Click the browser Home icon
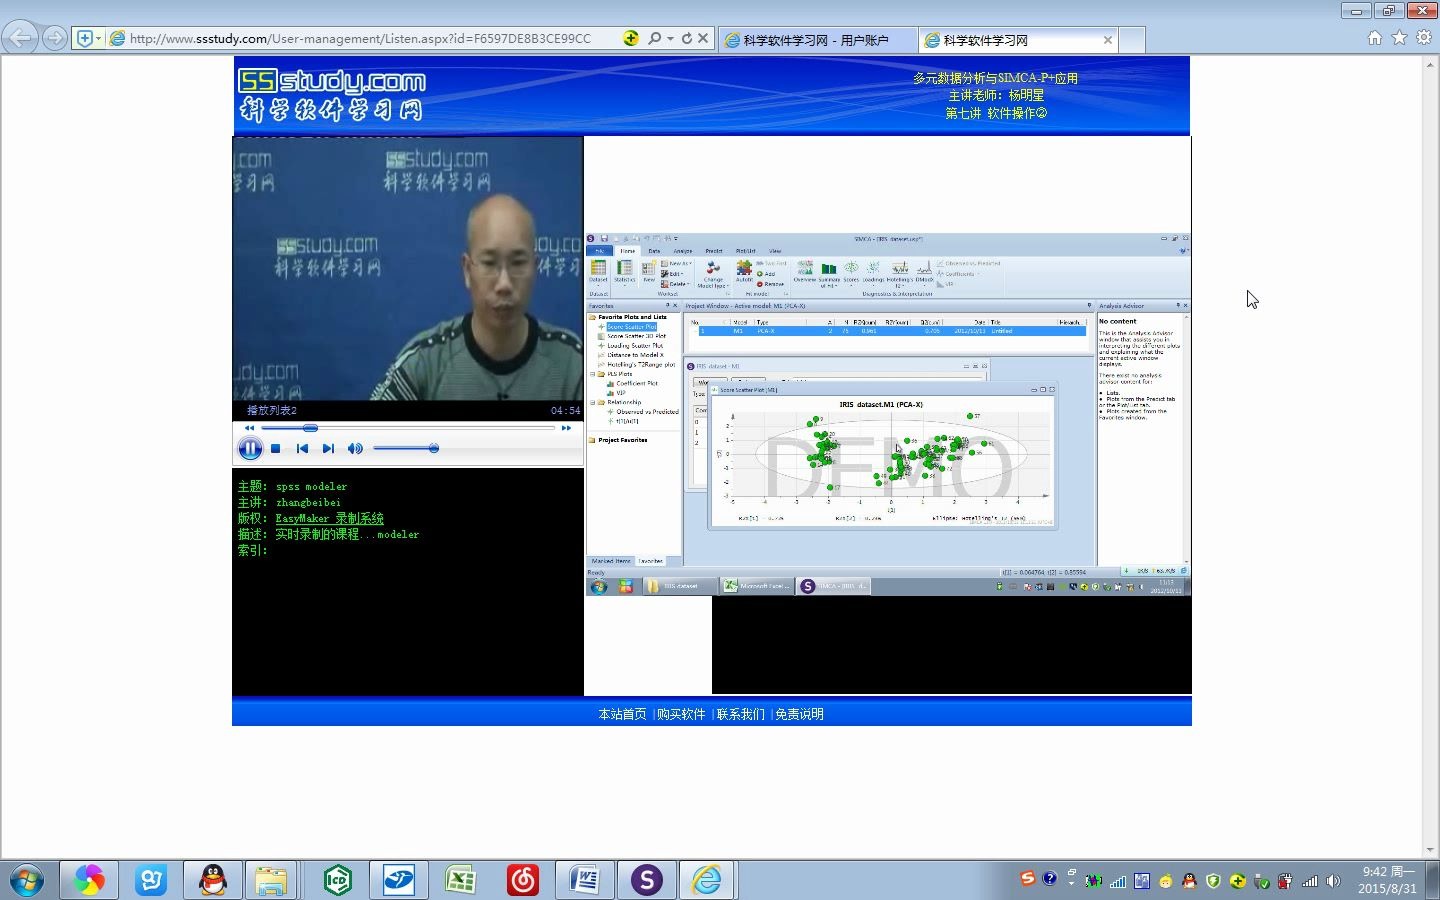 pyautogui.click(x=1375, y=38)
